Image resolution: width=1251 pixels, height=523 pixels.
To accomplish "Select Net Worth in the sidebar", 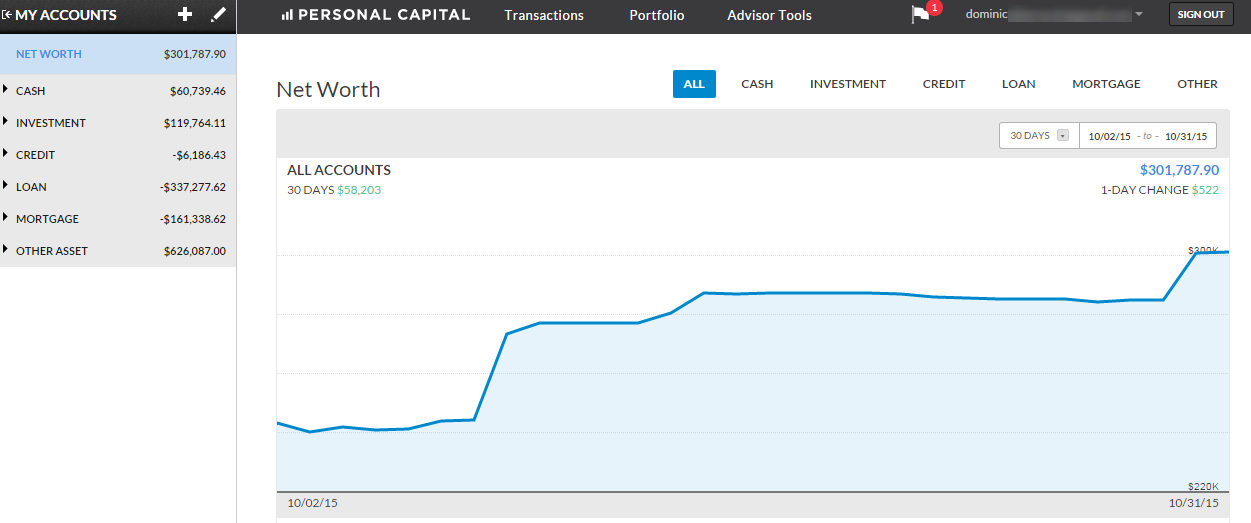I will (x=118, y=54).
